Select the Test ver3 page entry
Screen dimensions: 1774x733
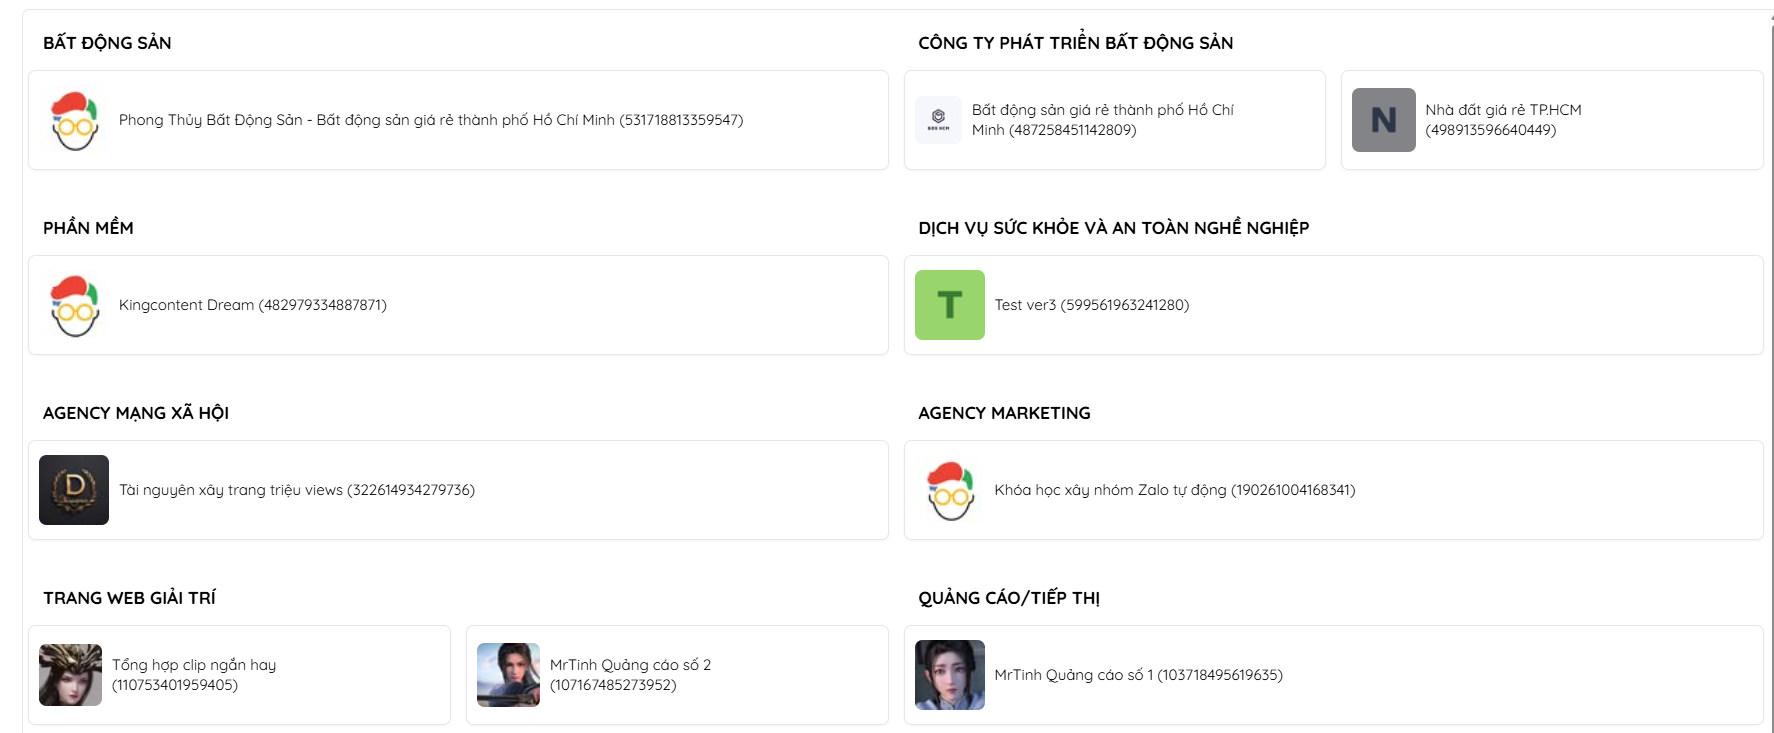tap(1091, 305)
